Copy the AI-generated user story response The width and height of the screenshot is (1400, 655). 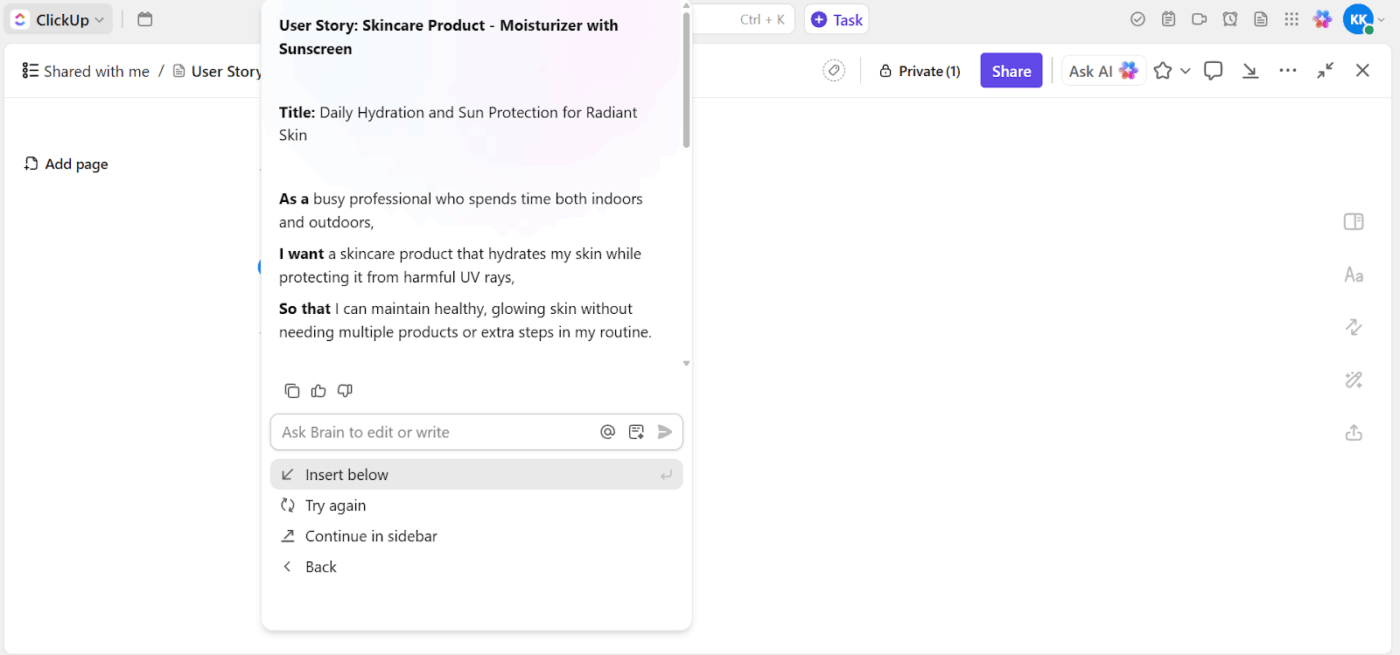coord(292,390)
